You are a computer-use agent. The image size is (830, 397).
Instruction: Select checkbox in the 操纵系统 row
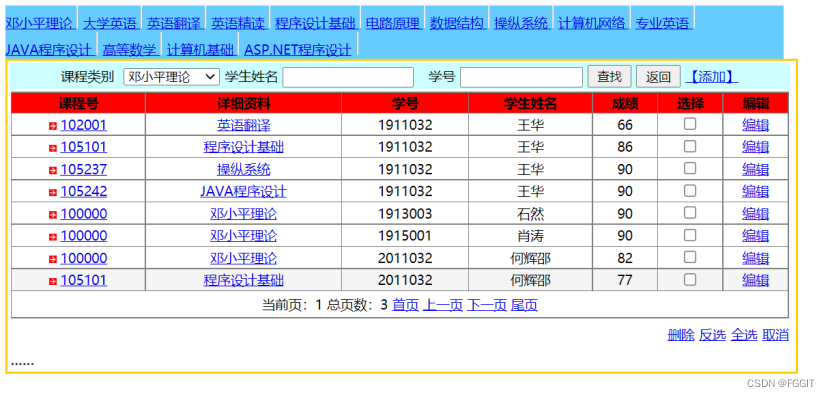tap(690, 168)
